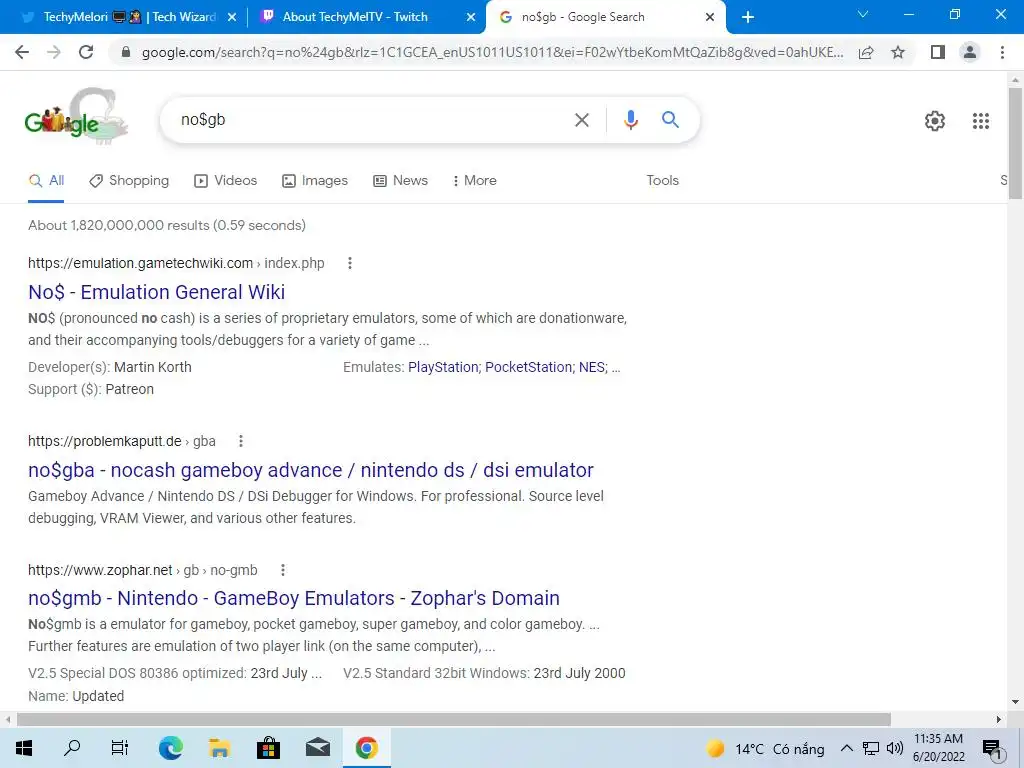Select the Videos search filter
This screenshot has width=1024, height=768.
tap(225, 181)
